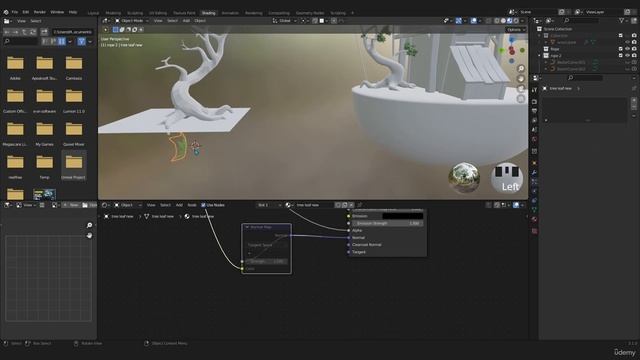
Task: Switch viewport to wireframe shading
Action: [x=497, y=20]
